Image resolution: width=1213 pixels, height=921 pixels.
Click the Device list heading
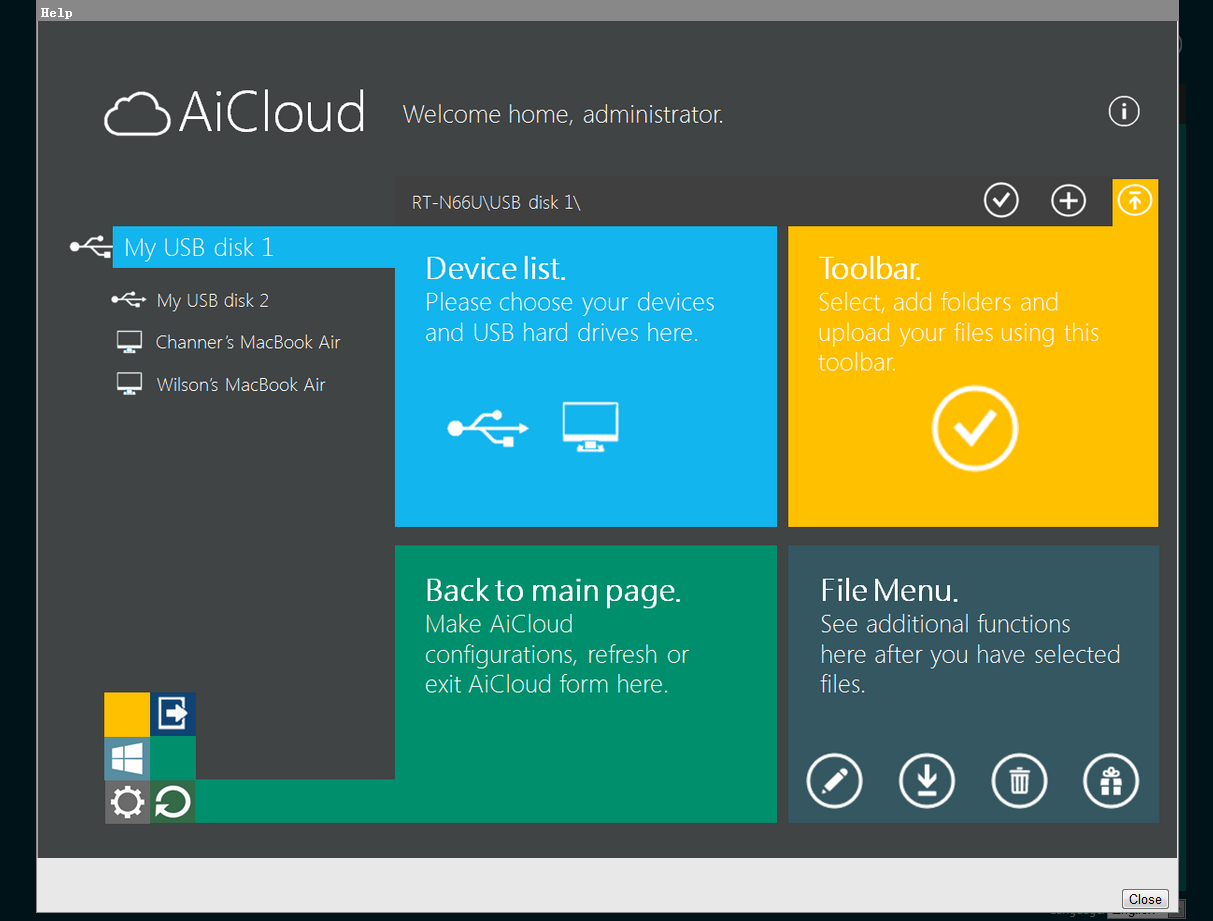[x=495, y=268]
